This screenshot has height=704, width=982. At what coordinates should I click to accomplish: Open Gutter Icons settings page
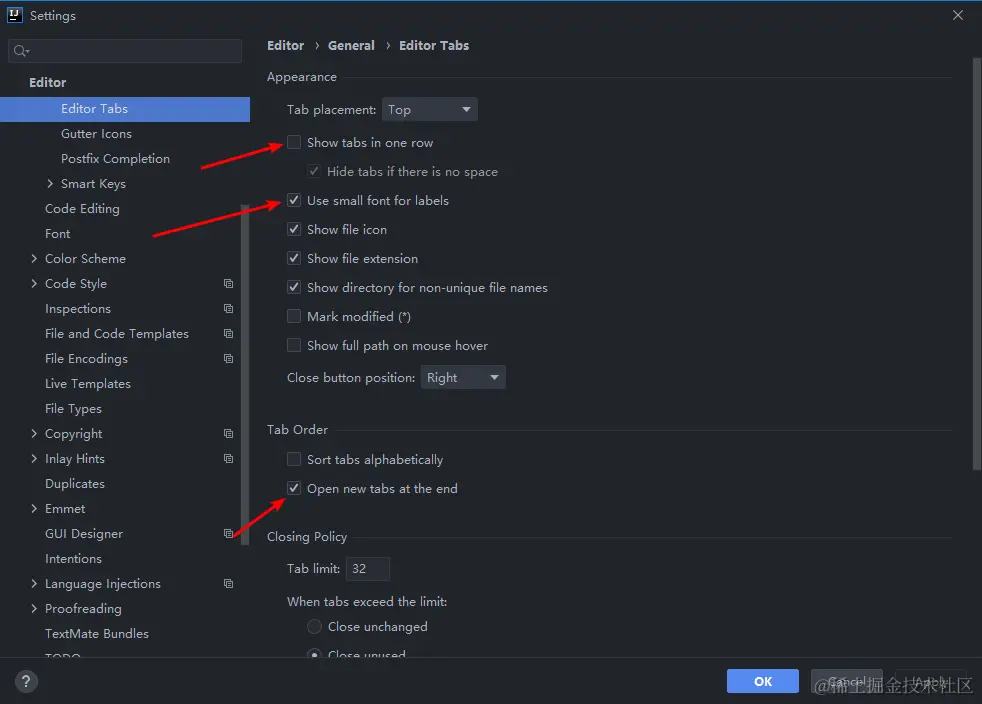click(x=96, y=133)
